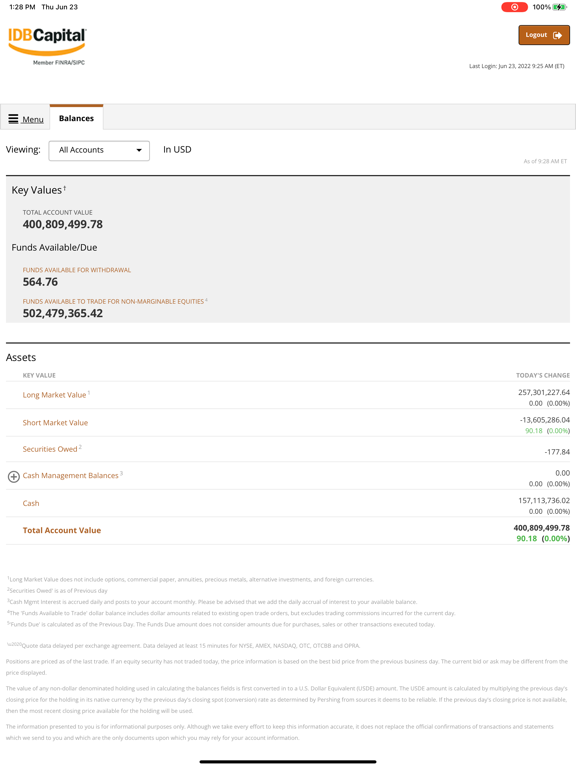Click Short Market Value amount -13,605,286.04
The height and width of the screenshot is (768, 576).
point(545,420)
